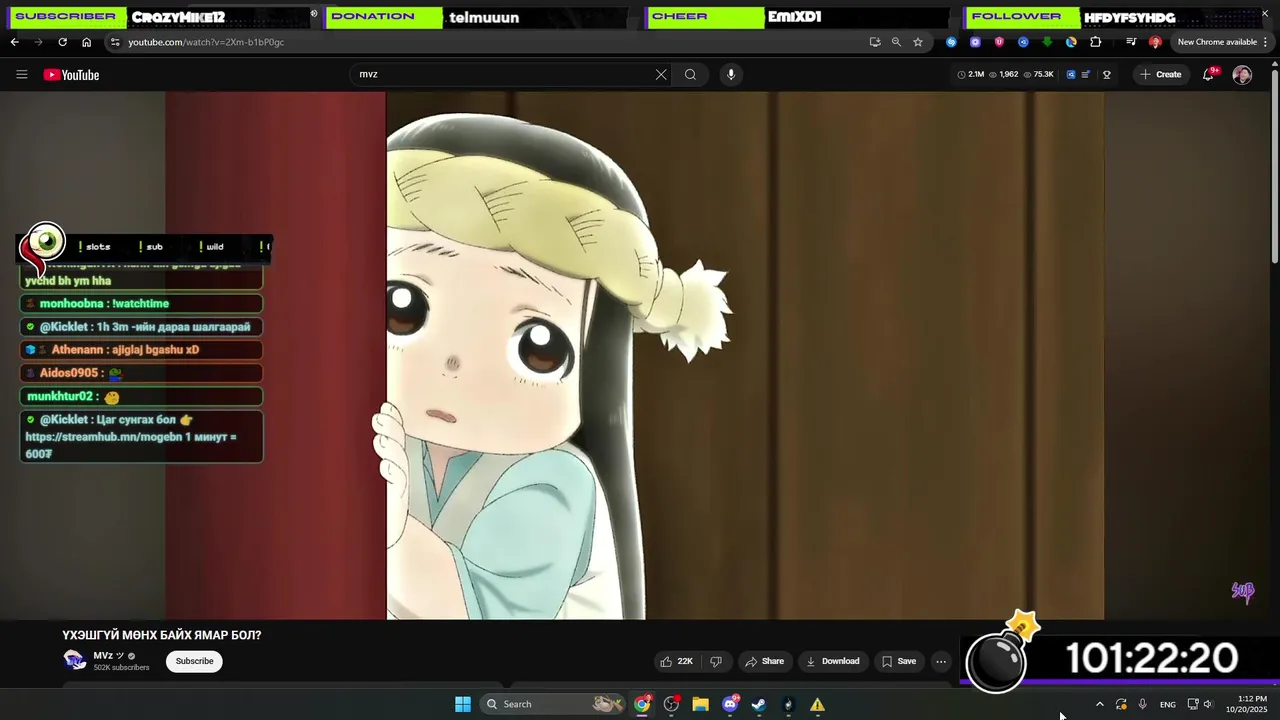Dislike the video
Image resolution: width=1280 pixels, height=720 pixels.
pos(716,661)
